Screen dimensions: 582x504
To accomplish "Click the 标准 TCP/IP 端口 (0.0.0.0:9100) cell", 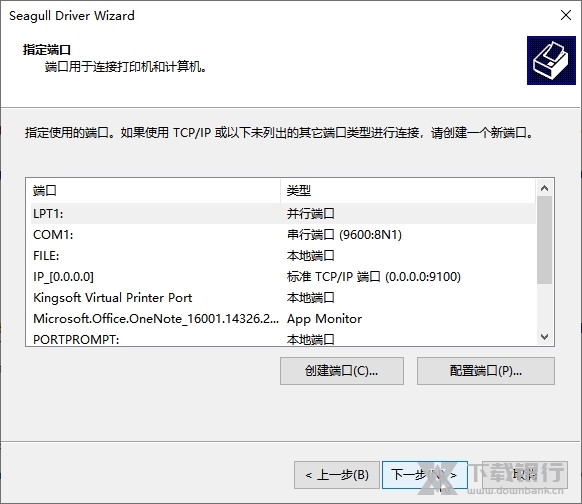I will [x=373, y=276].
